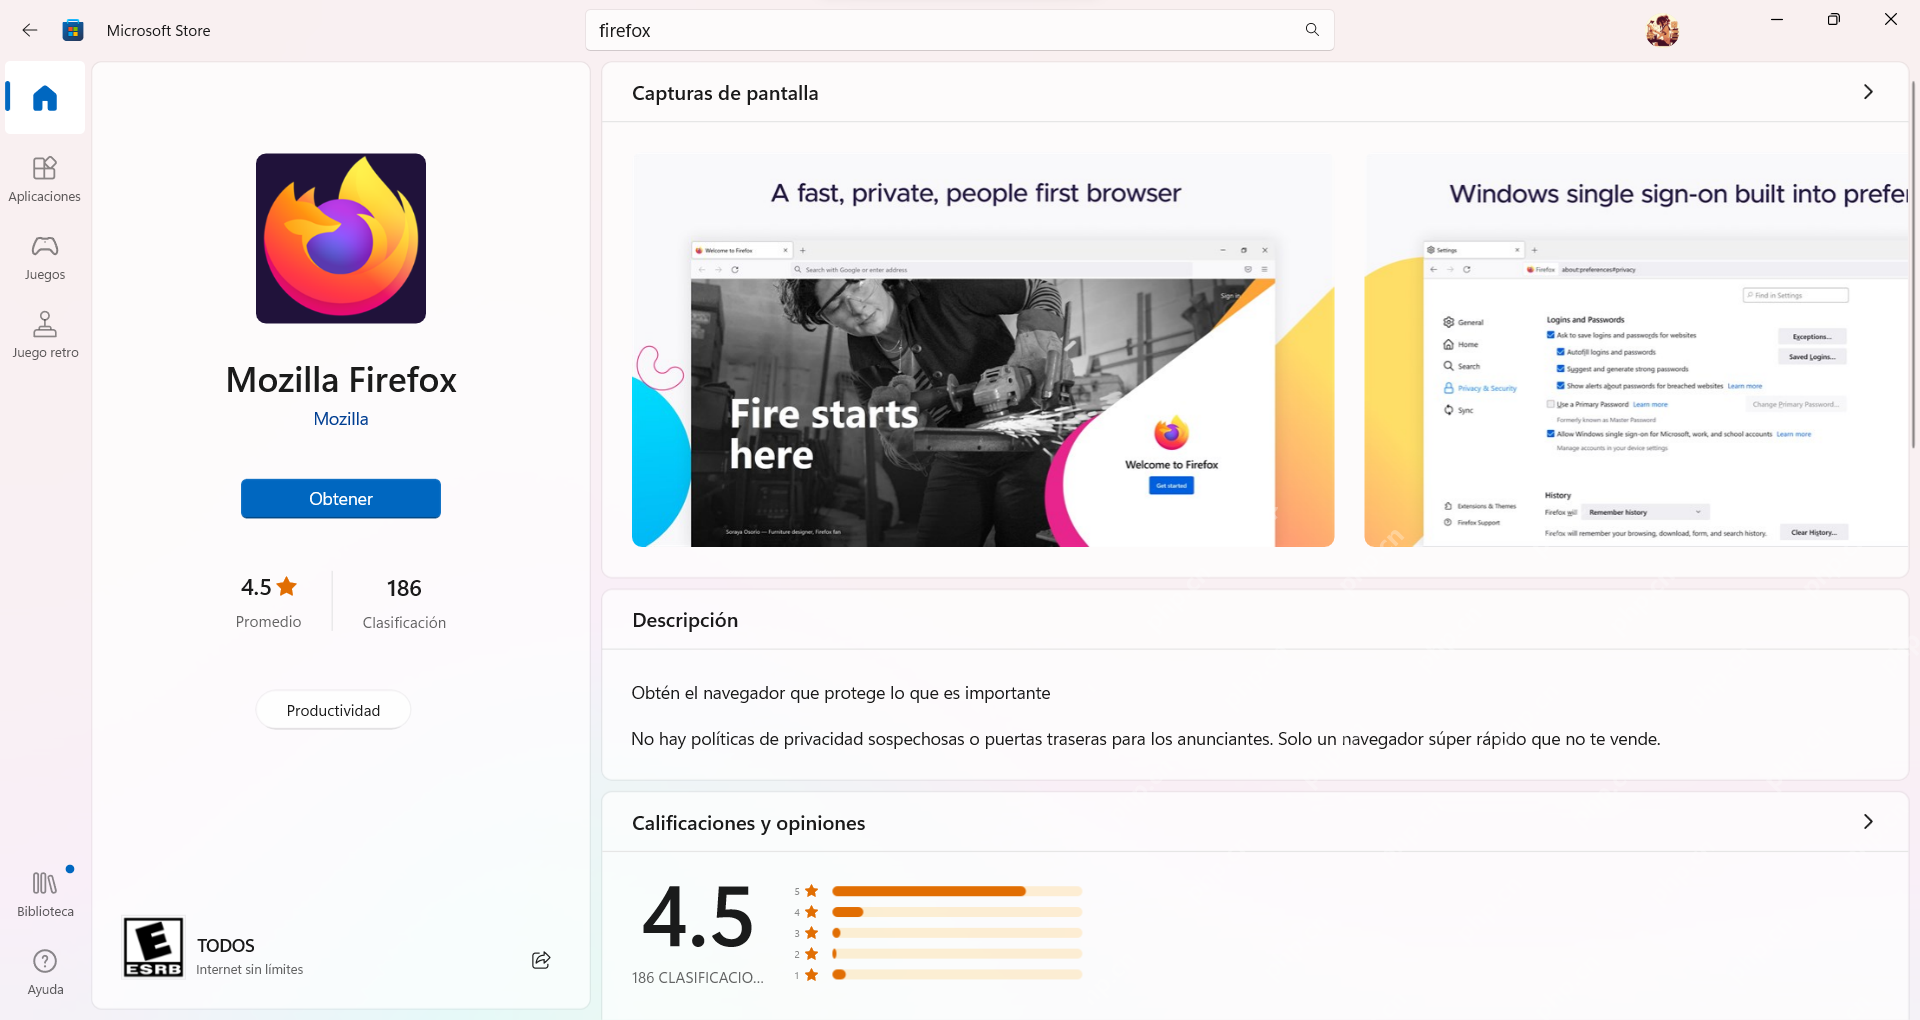The image size is (1920, 1020).
Task: Minimize the Microsoft Store window
Action: pos(1777,20)
